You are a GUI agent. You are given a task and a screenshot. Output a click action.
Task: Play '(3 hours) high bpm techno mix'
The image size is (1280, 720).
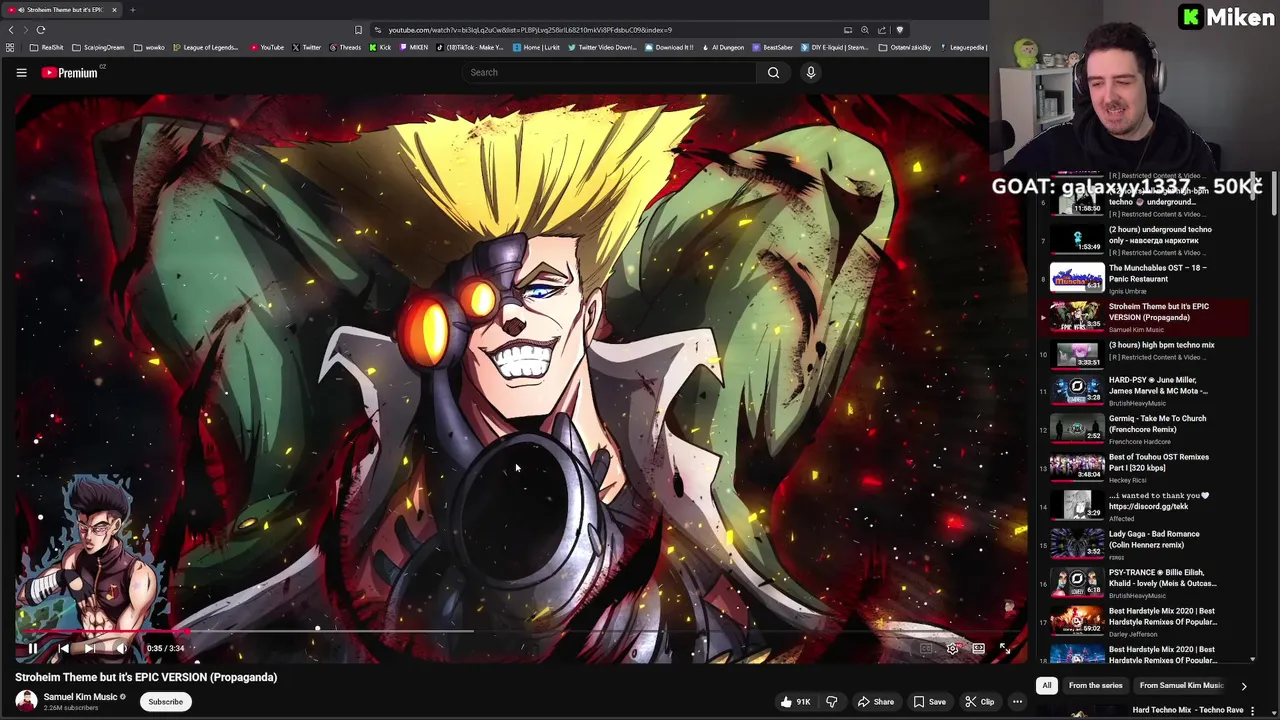1143,355
